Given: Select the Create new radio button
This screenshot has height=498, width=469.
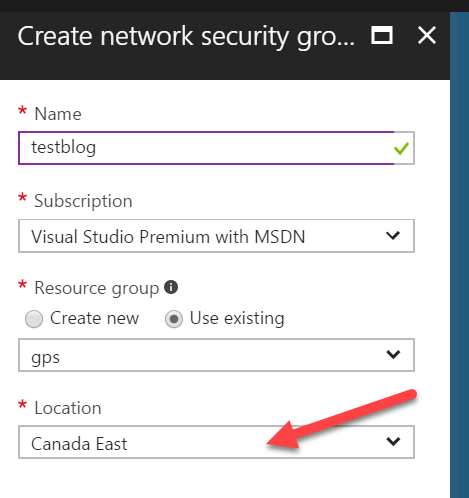Looking at the screenshot, I should tap(34, 319).
